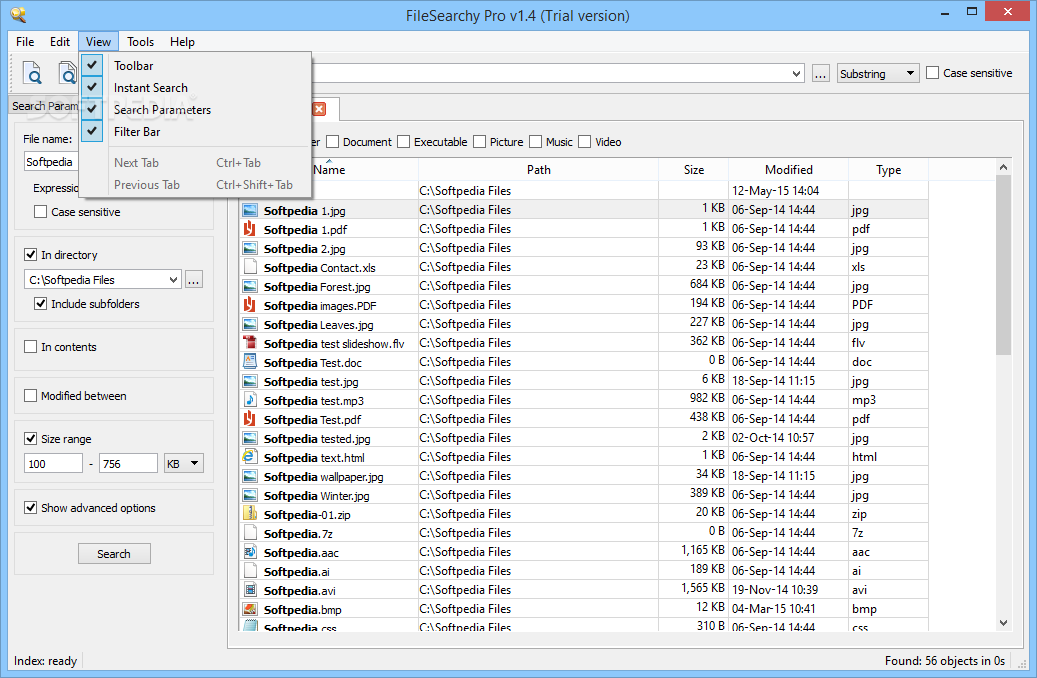Toggle Toolbar in the View menu

click(196, 65)
